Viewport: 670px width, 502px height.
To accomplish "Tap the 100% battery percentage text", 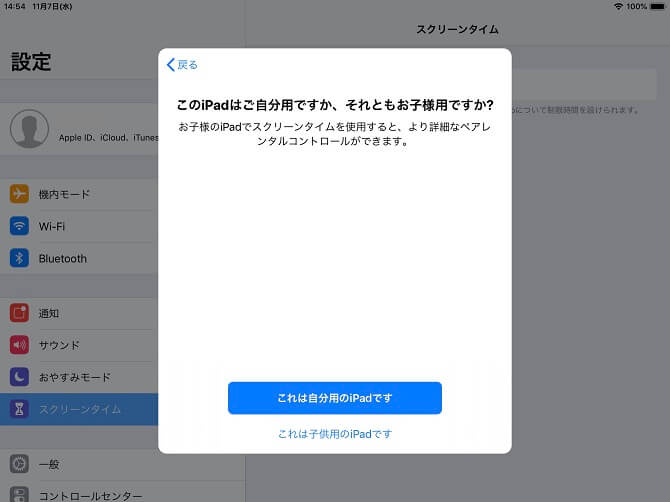I will [636, 6].
